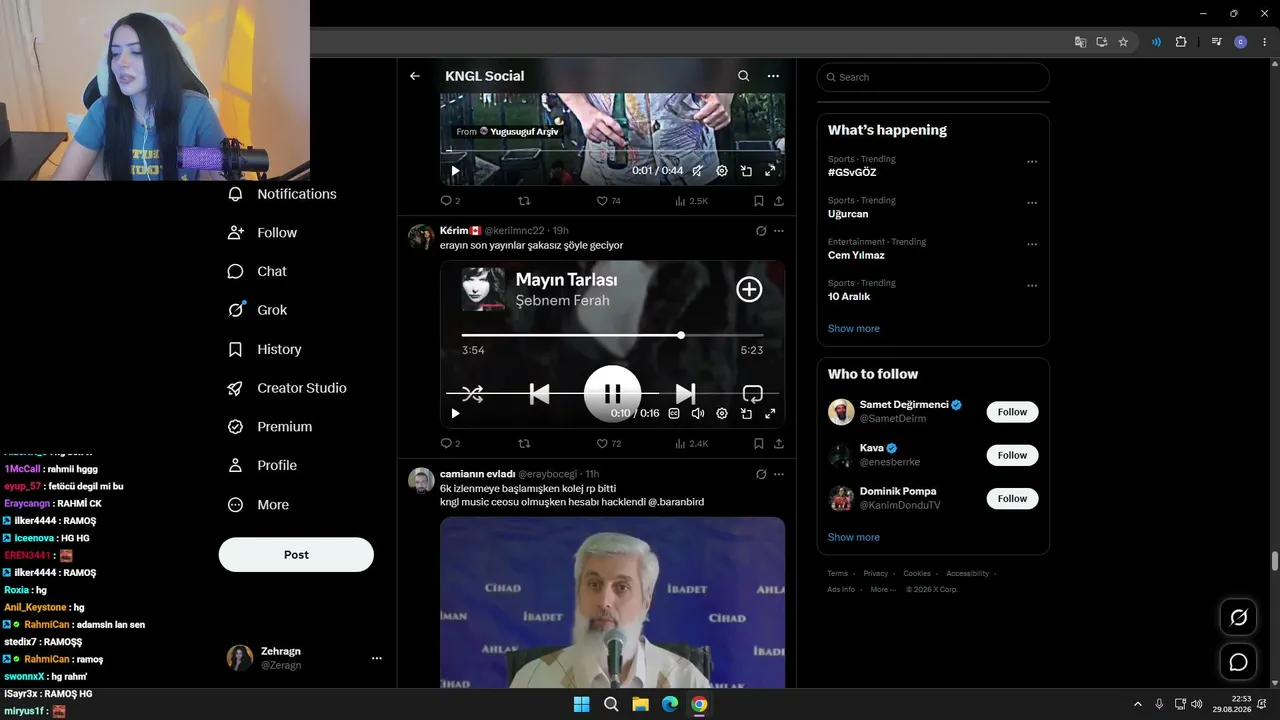Play the Yugusuguf Arşiv video
The width and height of the screenshot is (1280, 720).
455,171
